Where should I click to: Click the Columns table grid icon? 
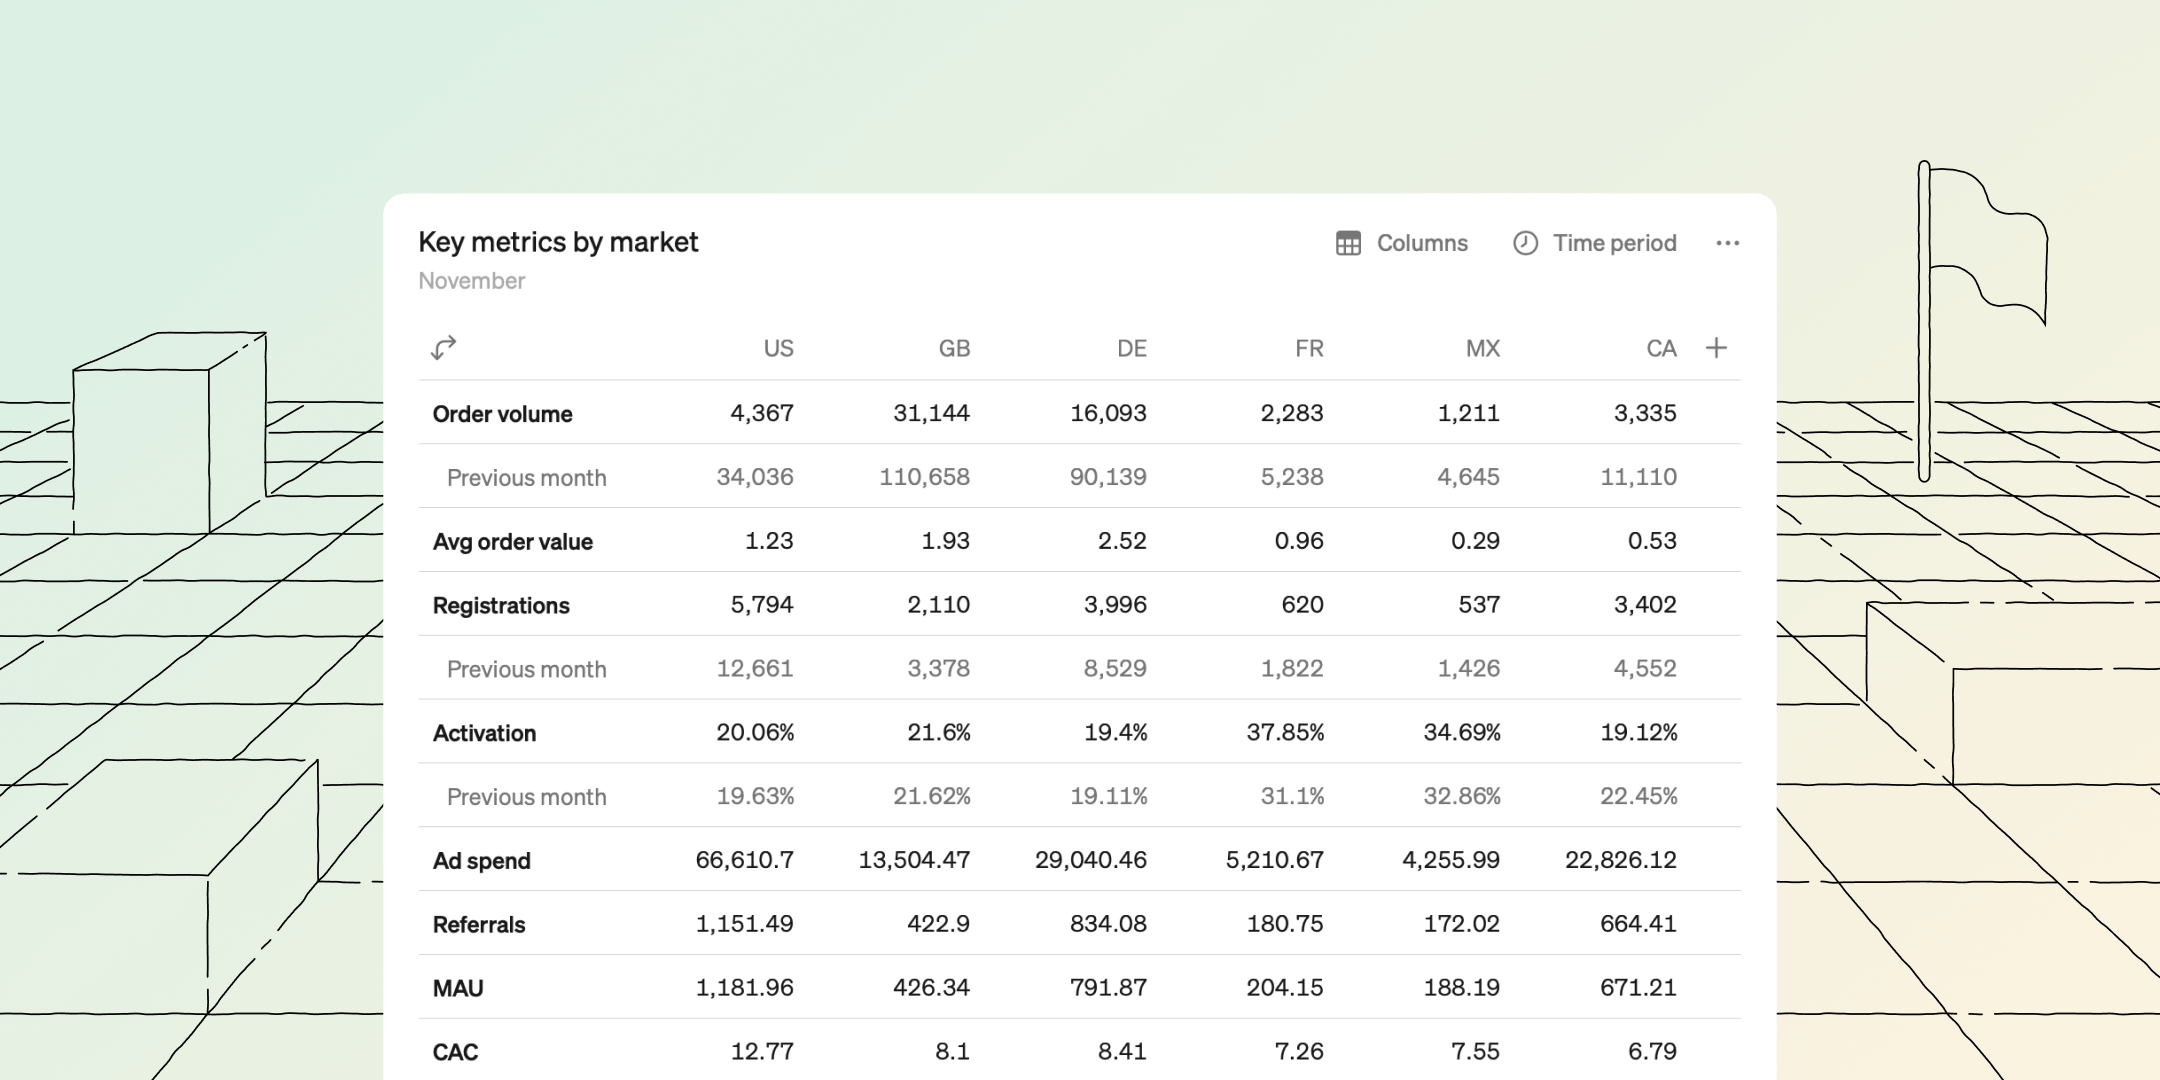[1348, 243]
